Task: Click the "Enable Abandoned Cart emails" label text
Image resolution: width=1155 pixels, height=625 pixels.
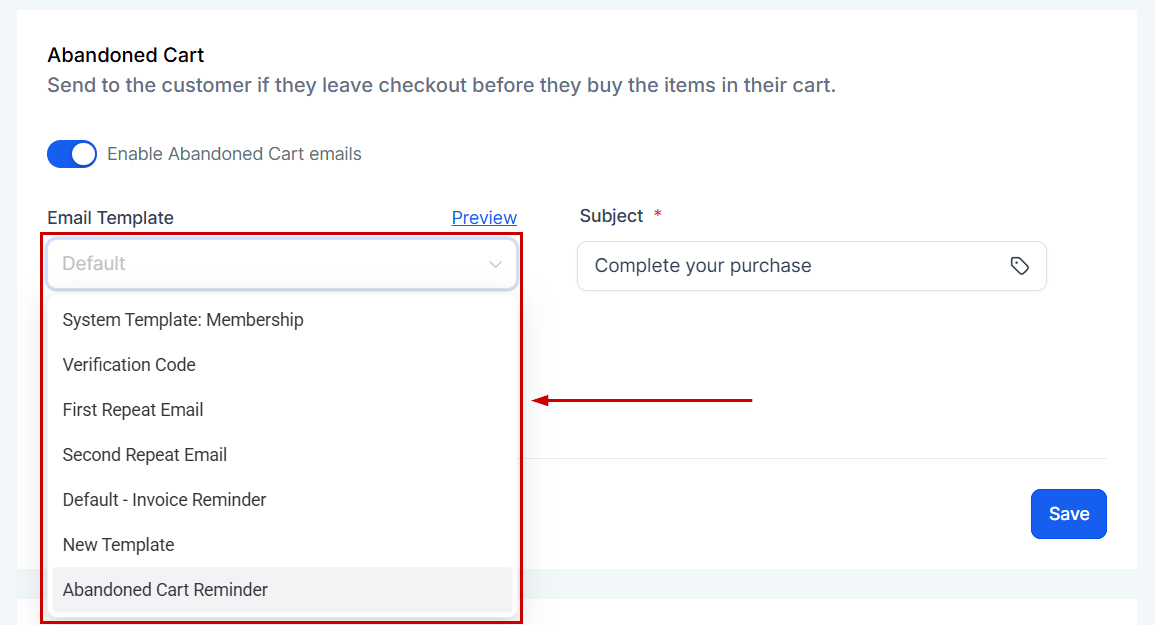Action: coord(234,154)
